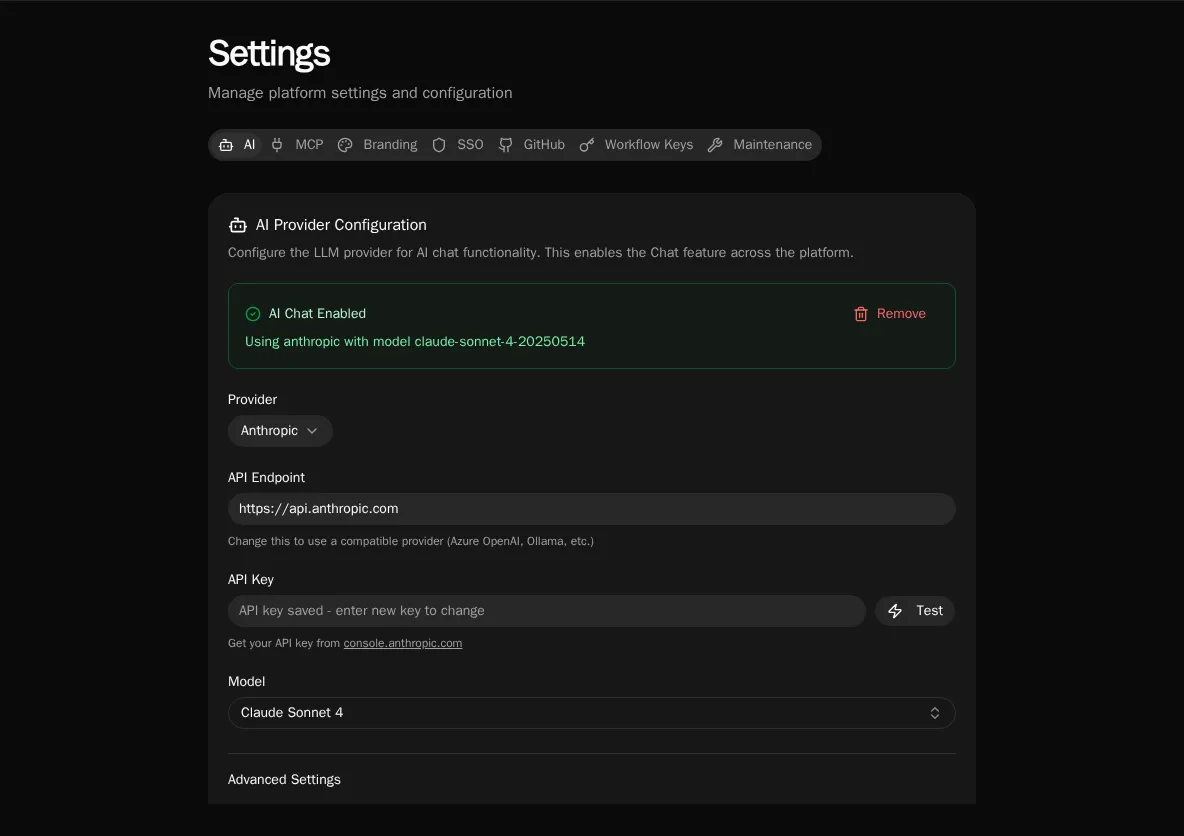The width and height of the screenshot is (1184, 836).
Task: Click the green AI Chat Enabled checkmark
Action: (x=253, y=314)
